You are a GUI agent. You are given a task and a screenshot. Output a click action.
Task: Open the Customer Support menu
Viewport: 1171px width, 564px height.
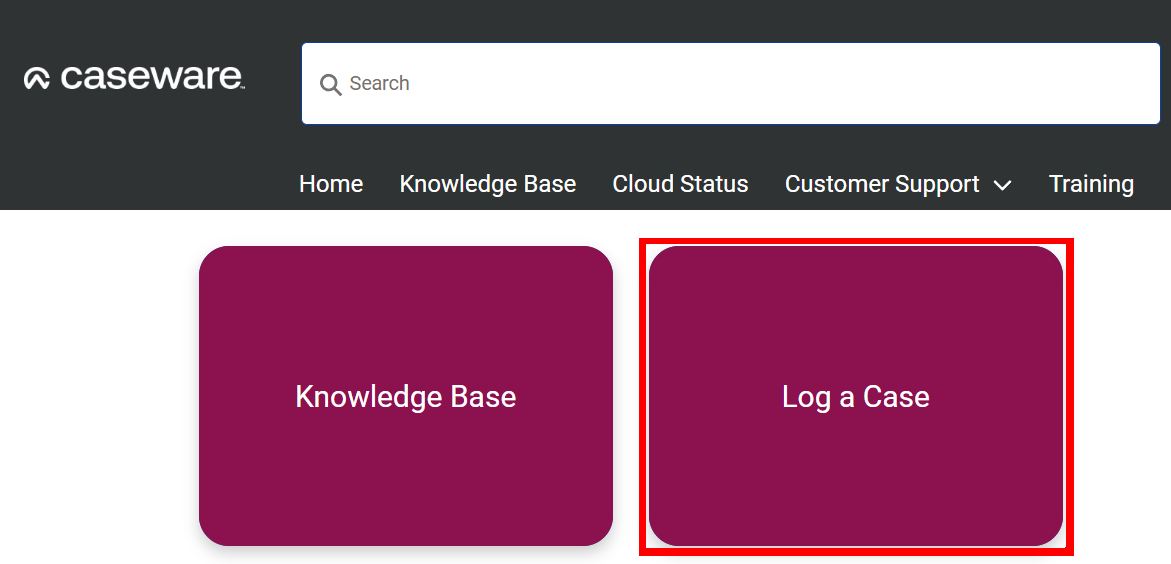pos(882,184)
